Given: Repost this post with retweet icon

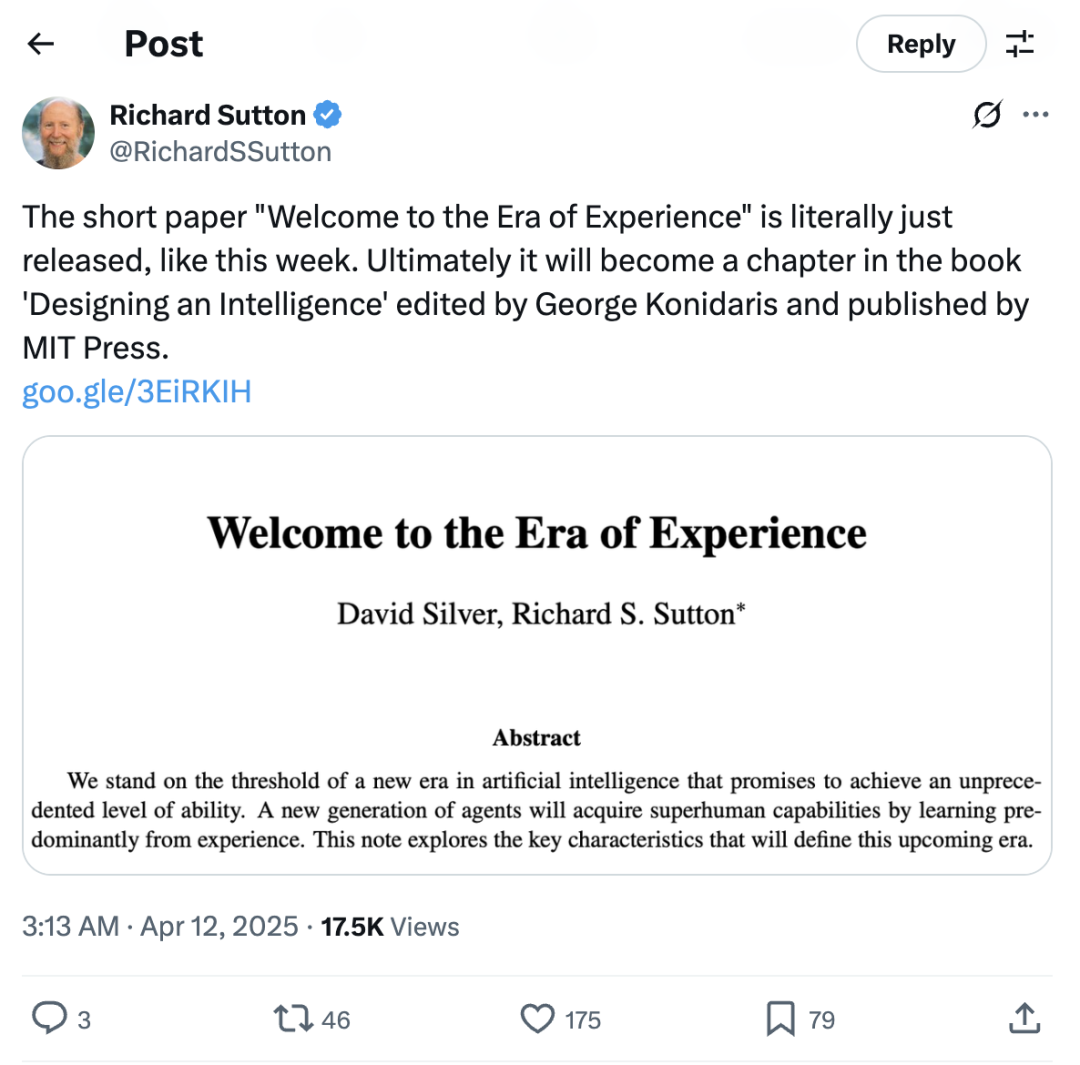Looking at the screenshot, I should click(294, 1019).
